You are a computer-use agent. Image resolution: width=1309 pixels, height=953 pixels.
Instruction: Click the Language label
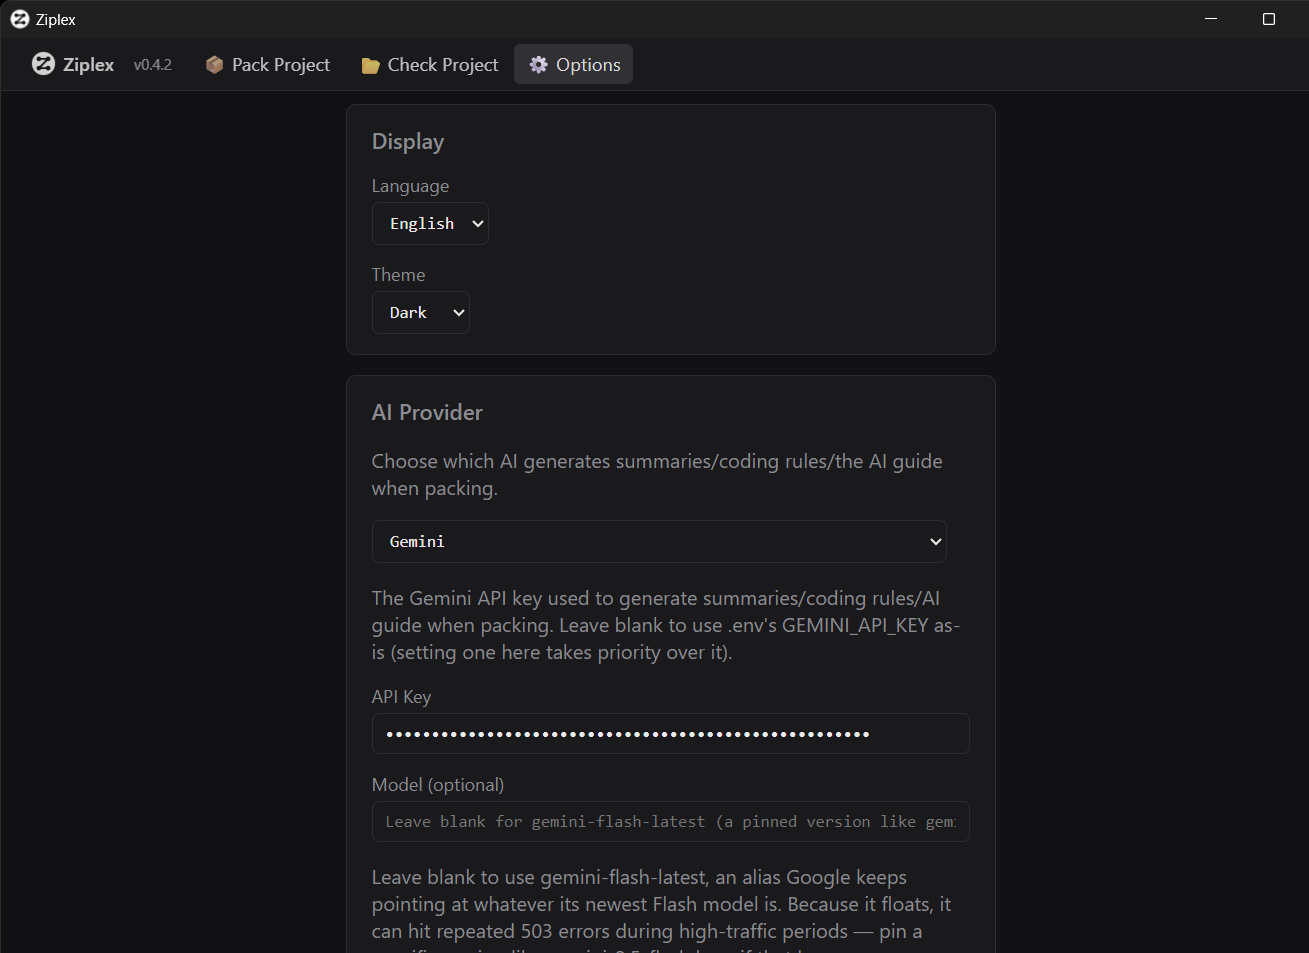(410, 186)
